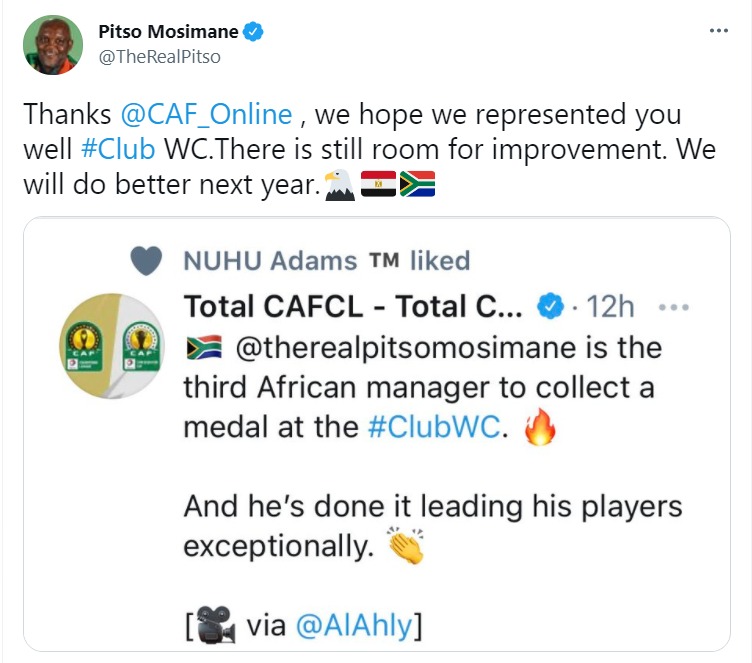Click the fire emoji in quoted post
Image resolution: width=752 pixels, height=663 pixels.
pyautogui.click(x=539, y=427)
